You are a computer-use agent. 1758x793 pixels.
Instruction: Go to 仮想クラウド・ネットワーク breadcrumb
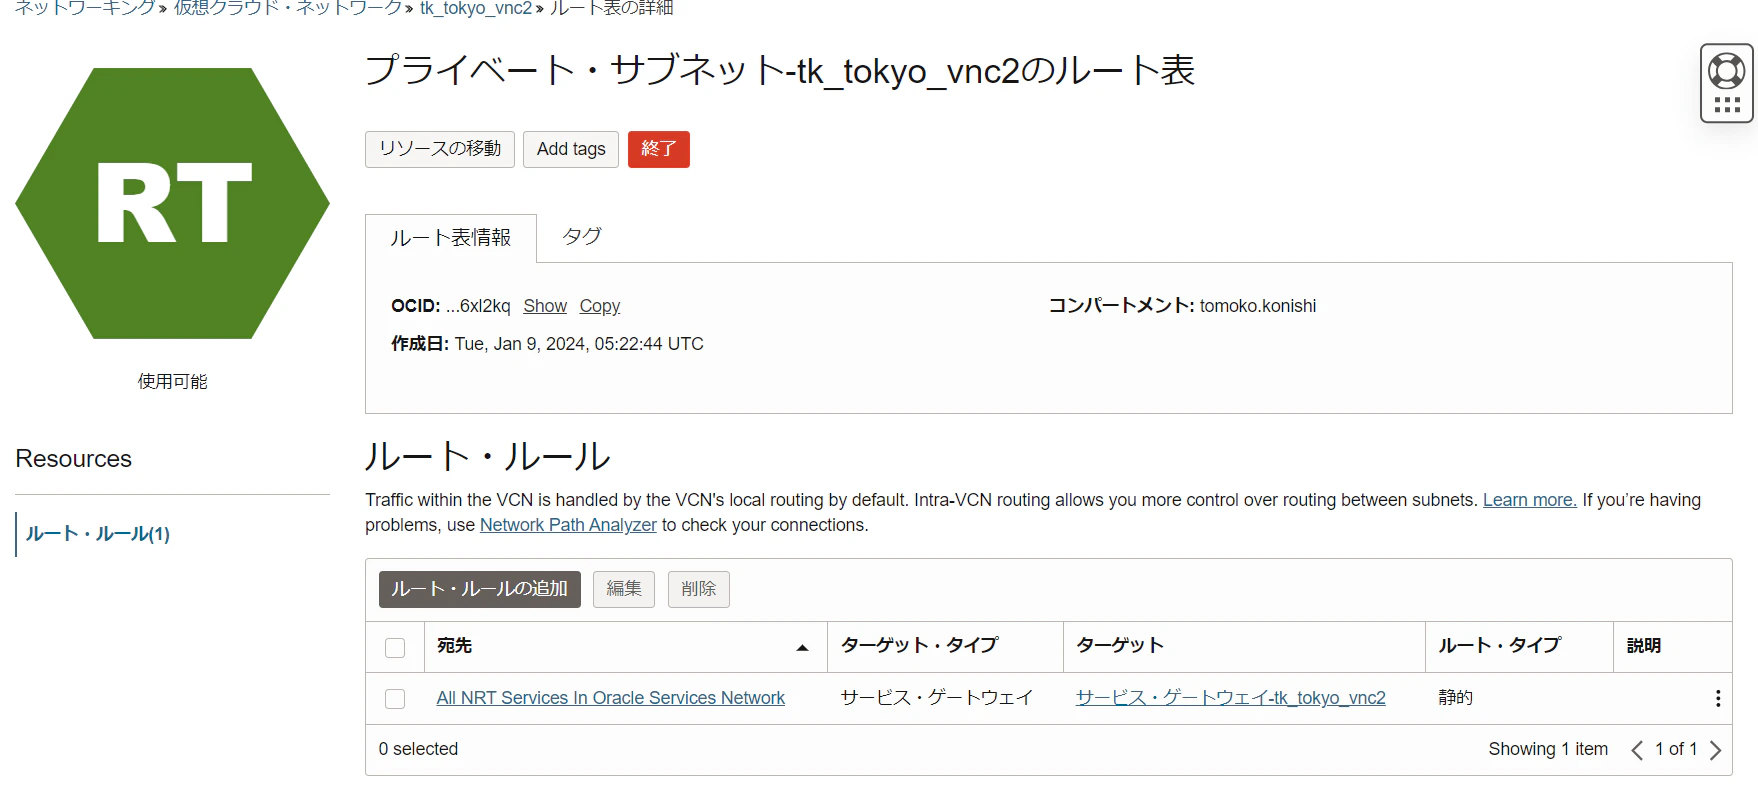(288, 8)
